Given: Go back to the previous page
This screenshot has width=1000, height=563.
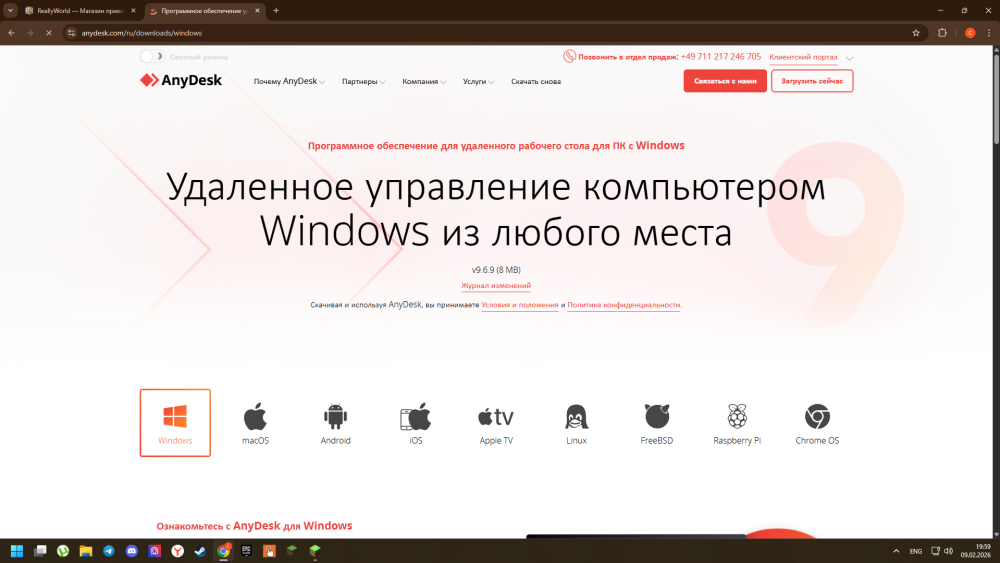Looking at the screenshot, I should pyautogui.click(x=11, y=33).
